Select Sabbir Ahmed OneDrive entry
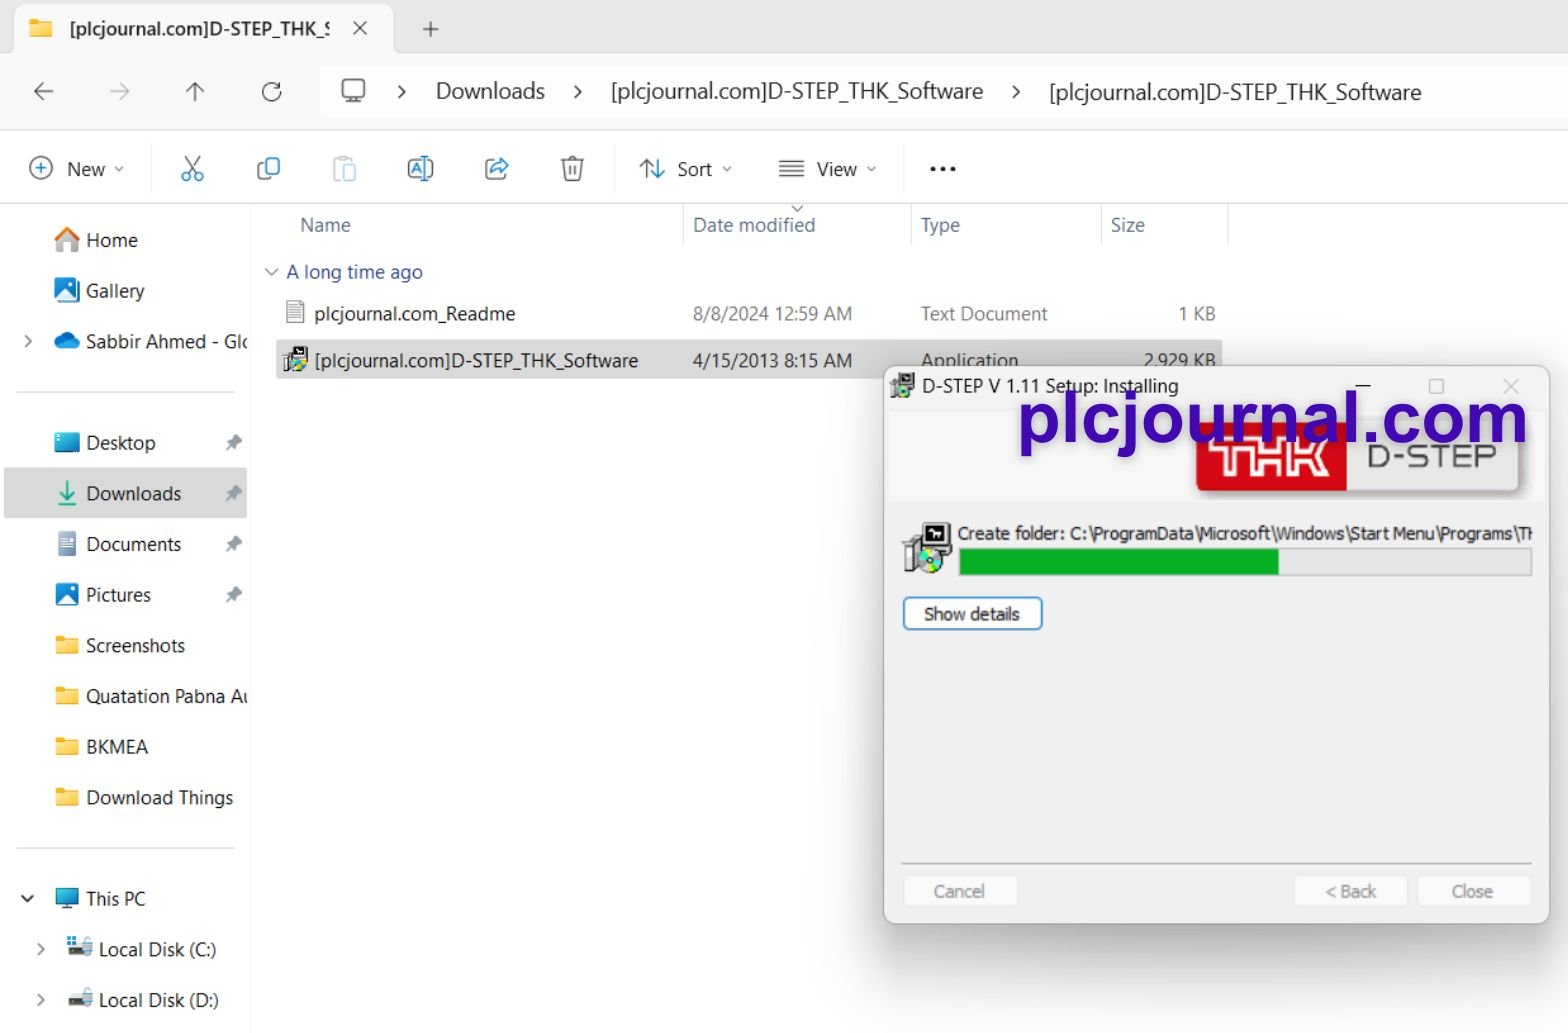Image resolution: width=1568 pixels, height=1033 pixels. (x=150, y=341)
